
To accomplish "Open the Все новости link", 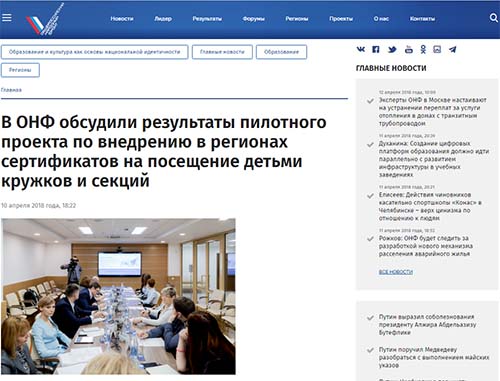I will [396, 272].
